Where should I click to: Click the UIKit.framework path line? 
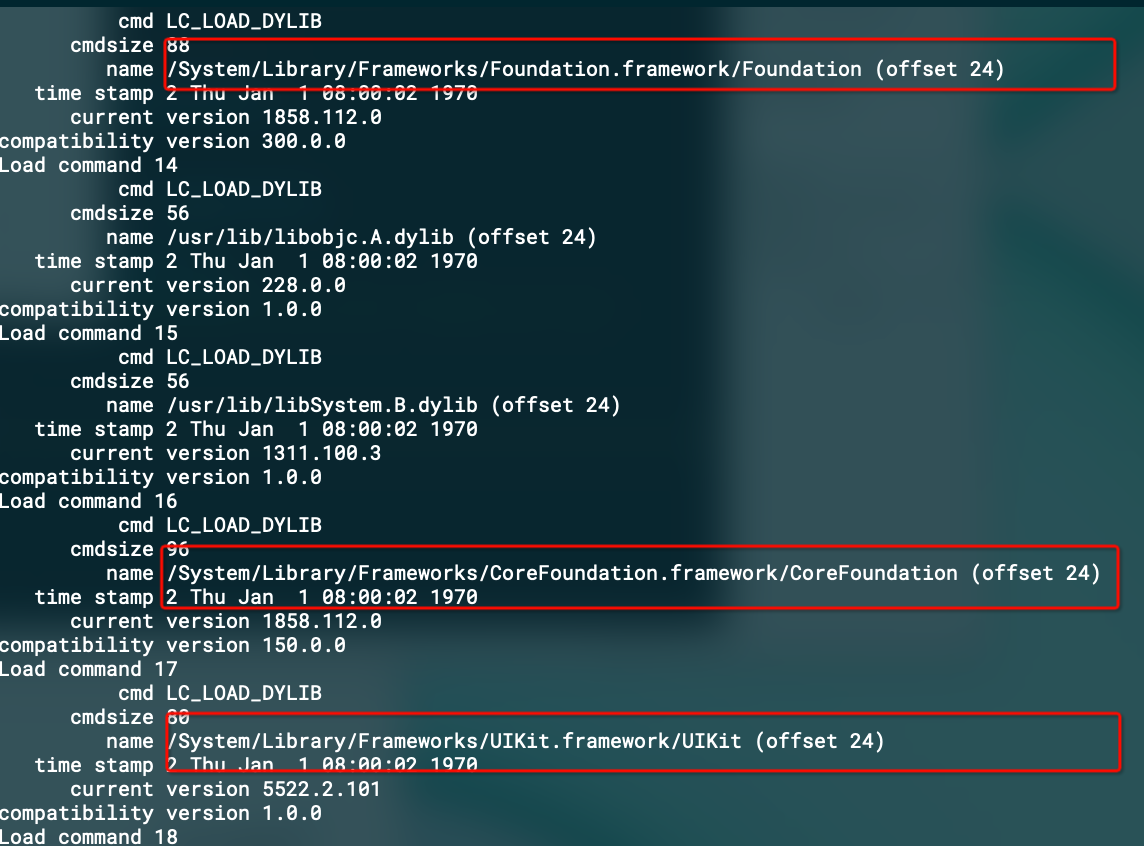tap(526, 742)
